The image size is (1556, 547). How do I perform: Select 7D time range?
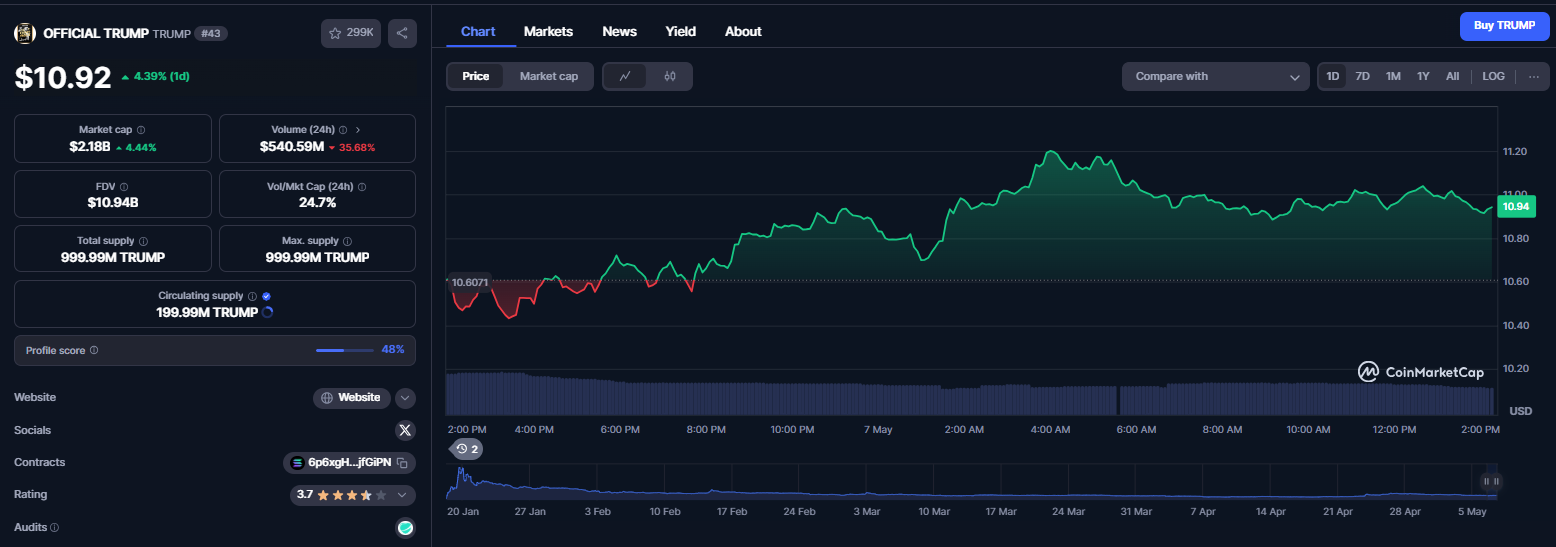[1362, 76]
